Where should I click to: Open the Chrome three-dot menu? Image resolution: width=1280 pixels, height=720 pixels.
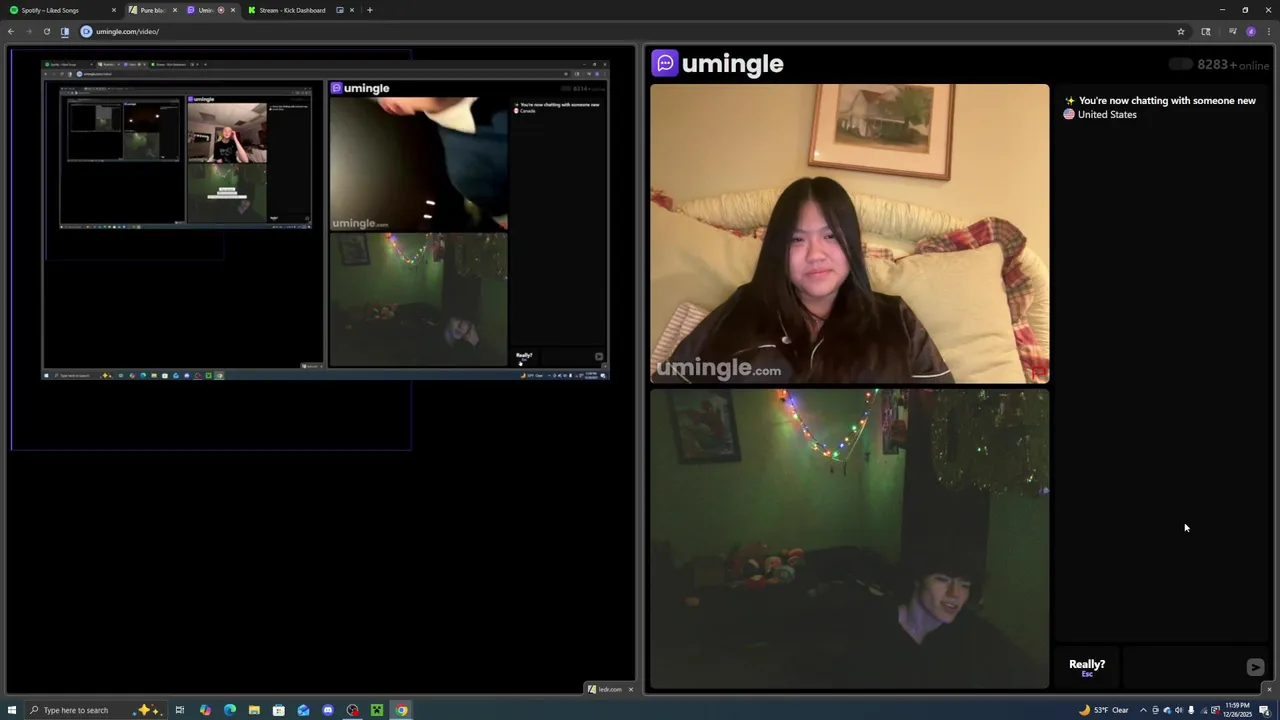[x=1268, y=31]
